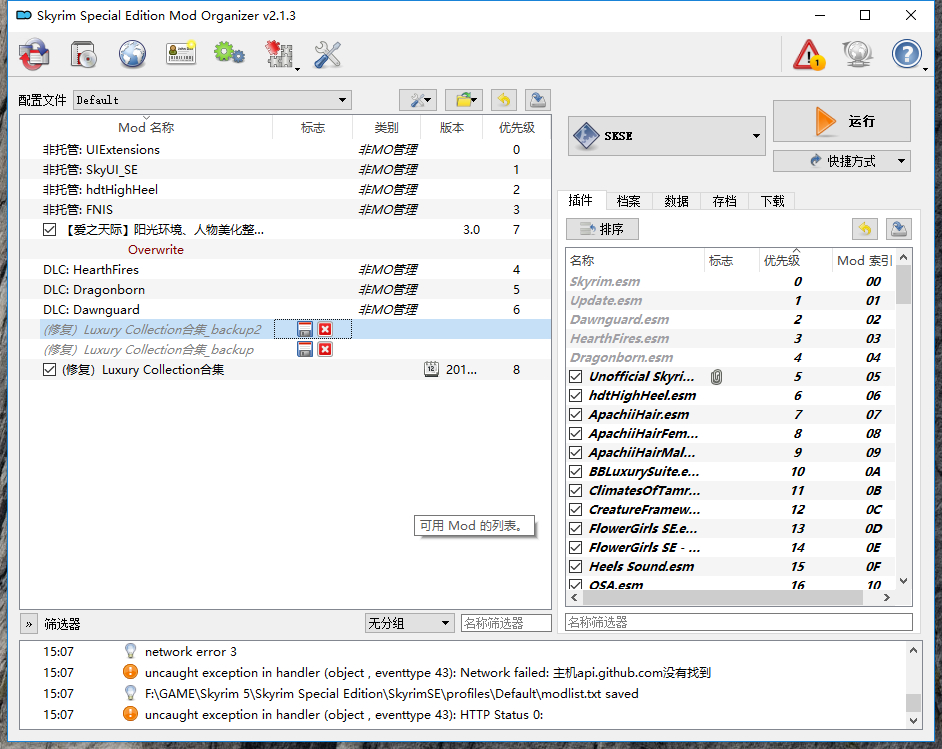Select the DLC: Dragonborn row
This screenshot has height=749, width=942.
tap(285, 290)
